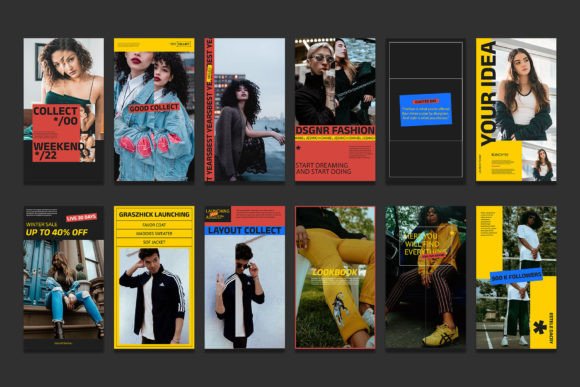The height and width of the screenshot is (387, 580).
Task: Click the black asterisk icon on yellow
Action: [540, 327]
